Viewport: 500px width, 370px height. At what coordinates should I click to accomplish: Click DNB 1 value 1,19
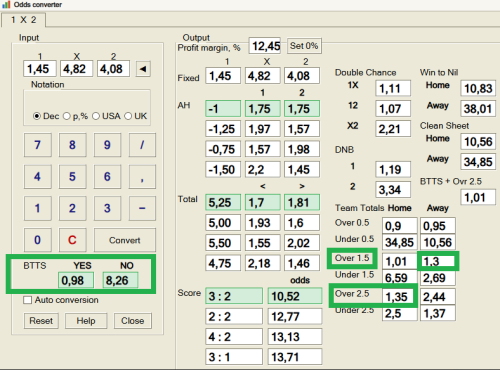tap(393, 170)
